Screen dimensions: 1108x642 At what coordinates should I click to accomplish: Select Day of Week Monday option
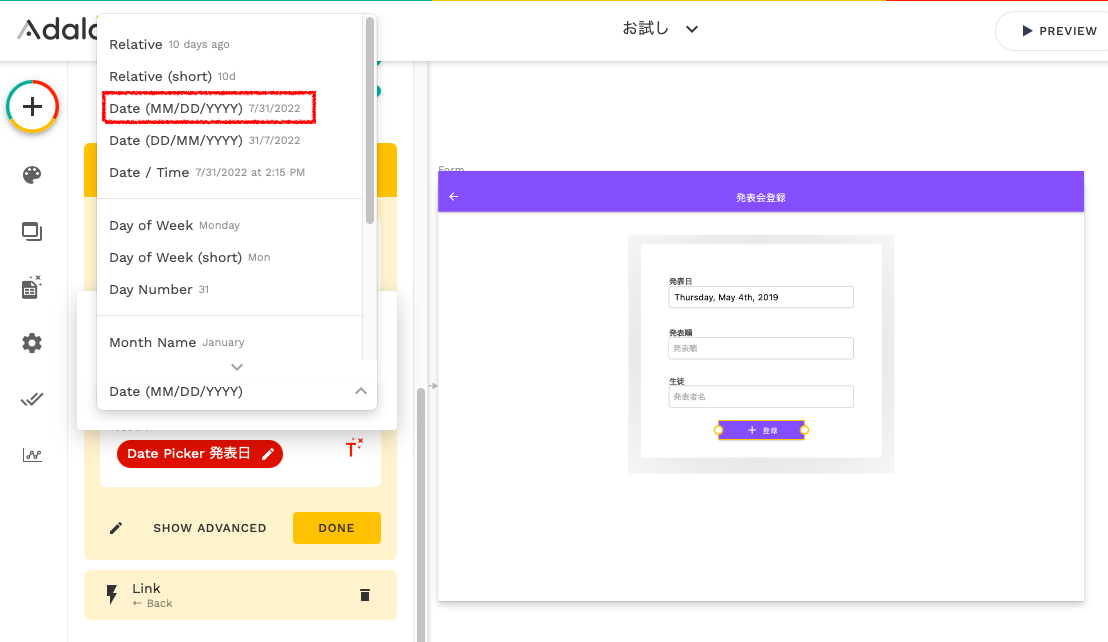tap(230, 225)
